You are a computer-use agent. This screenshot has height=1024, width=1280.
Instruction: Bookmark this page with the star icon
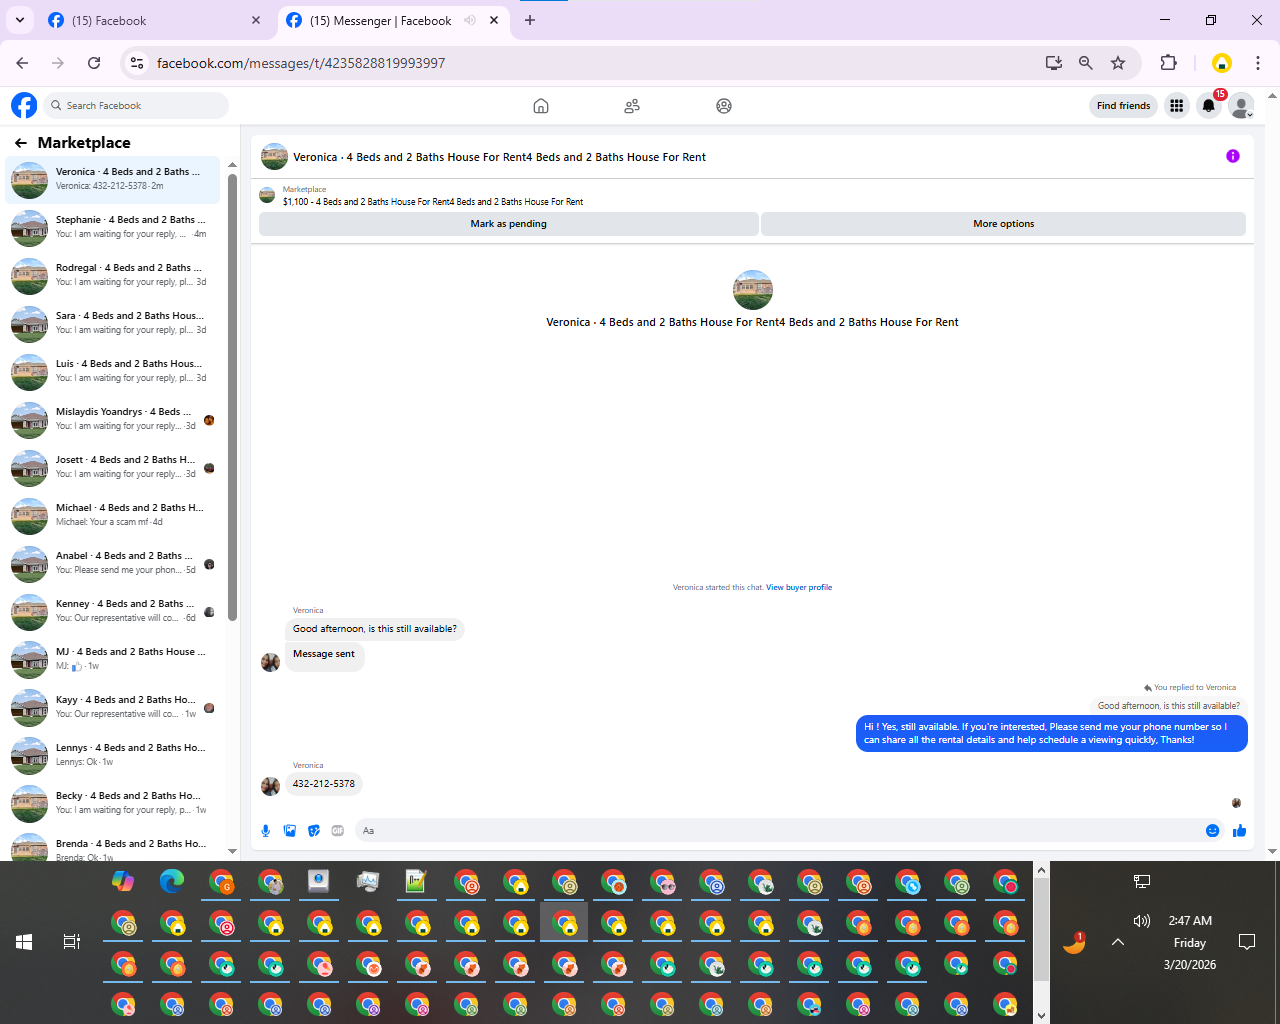pos(1118,63)
